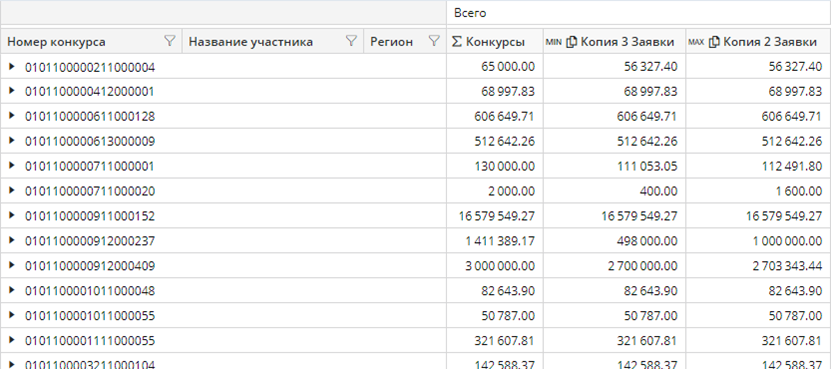831x369 pixels.
Task: Click the sum icon beside Конкурсы
Action: tap(456, 42)
